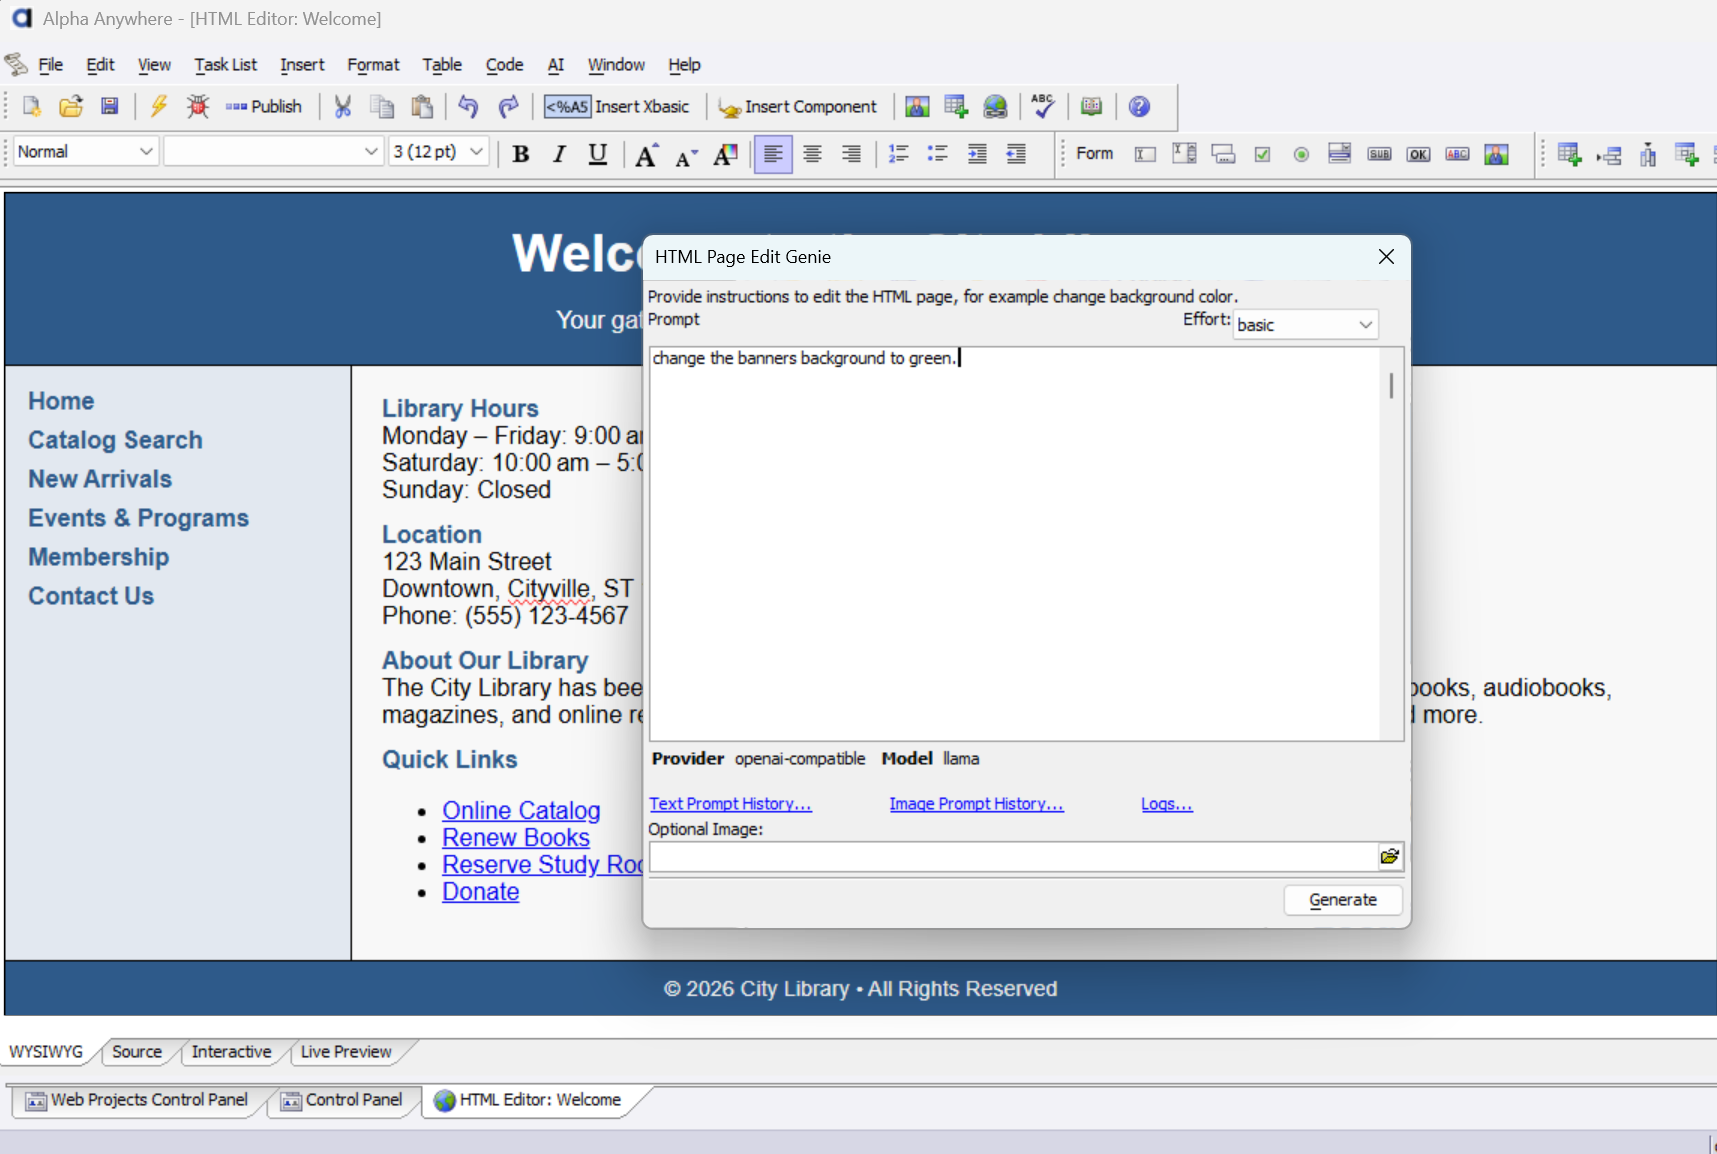This screenshot has height=1154, width=1717.
Task: Toggle center text alignment
Action: (812, 154)
